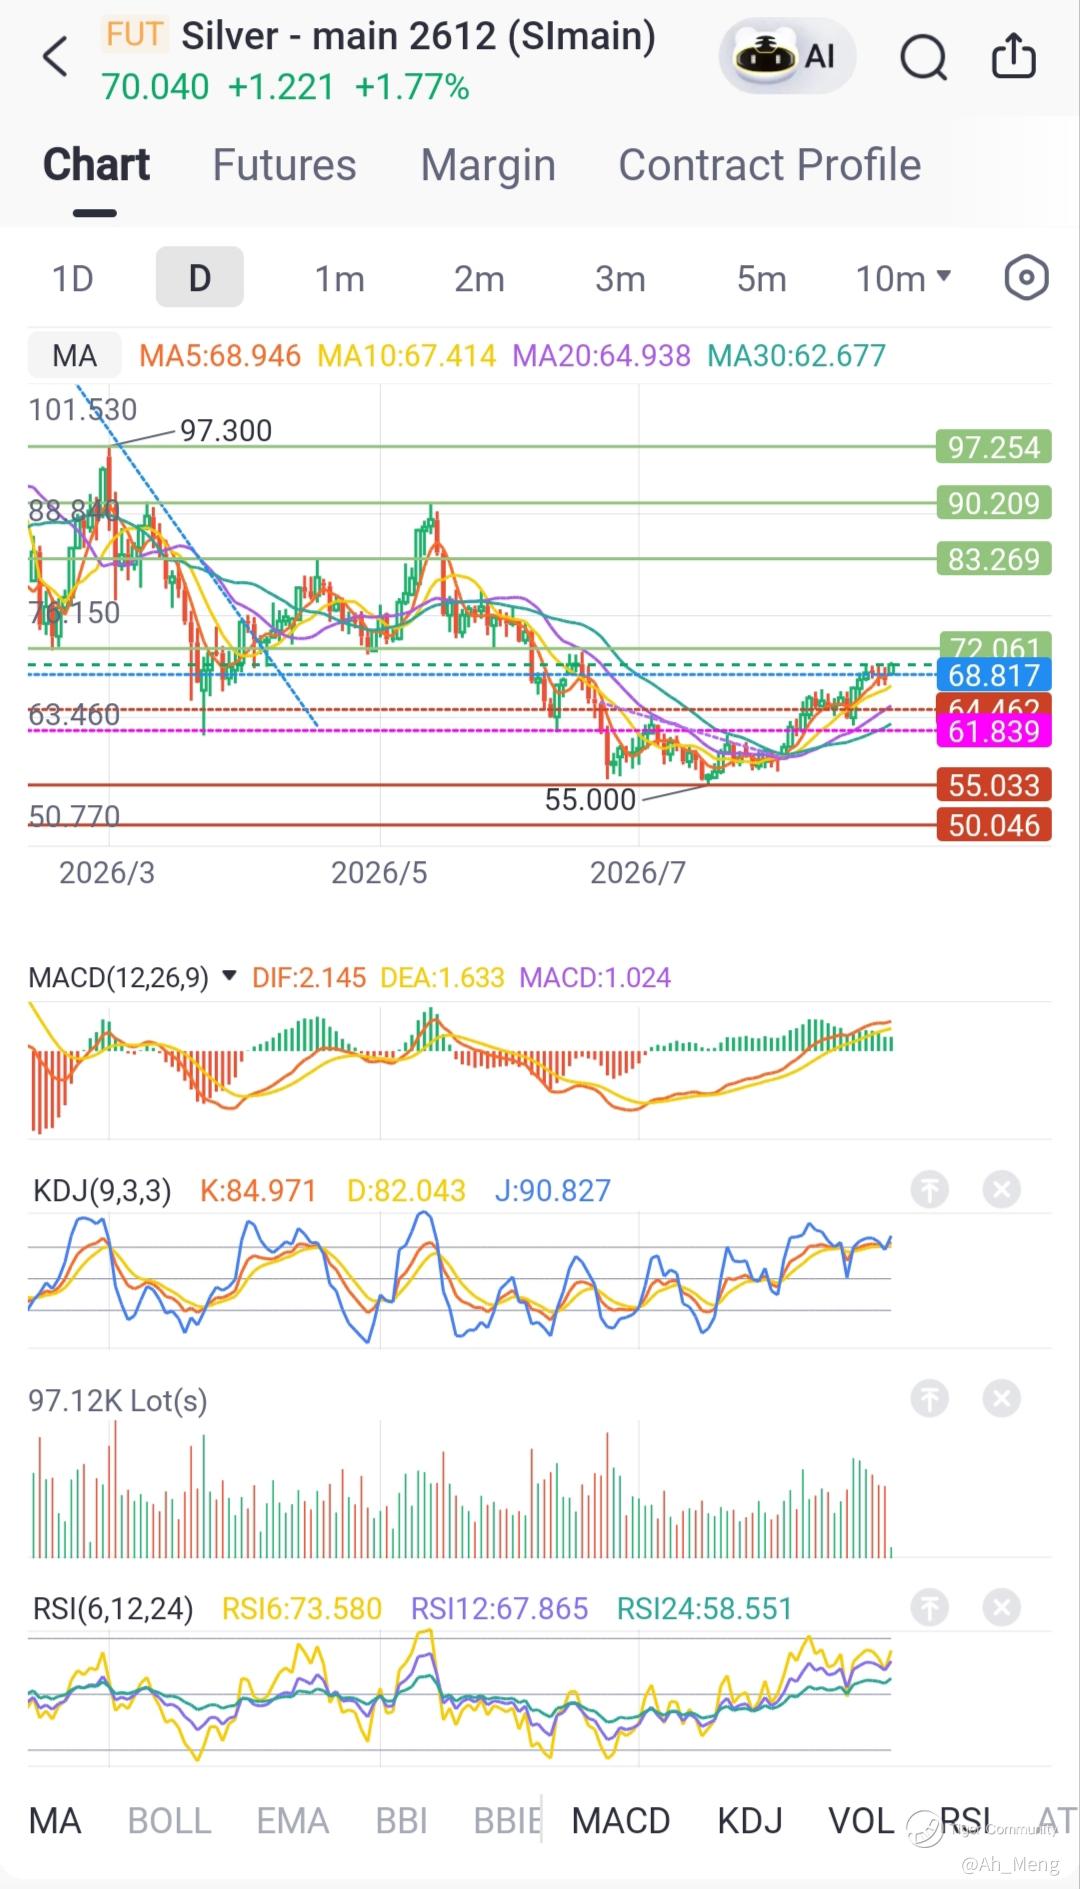The height and width of the screenshot is (1889, 1080).
Task: Open the Contract Profile tab
Action: click(769, 165)
